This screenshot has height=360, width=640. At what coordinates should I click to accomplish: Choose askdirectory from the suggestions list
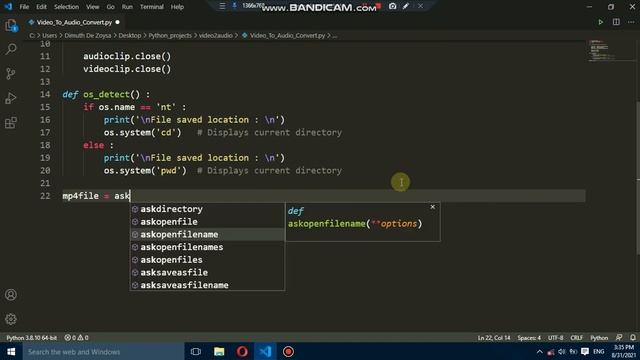(x=207, y=209)
